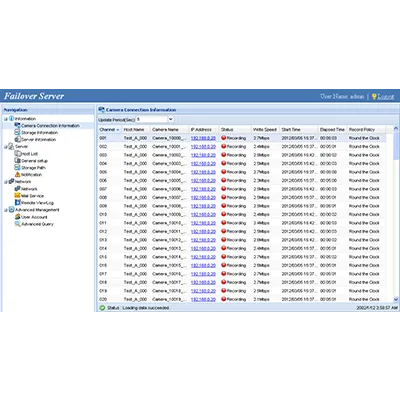Click red Recording icon for channel 001
The height and width of the screenshot is (400, 400).
click(x=224, y=138)
